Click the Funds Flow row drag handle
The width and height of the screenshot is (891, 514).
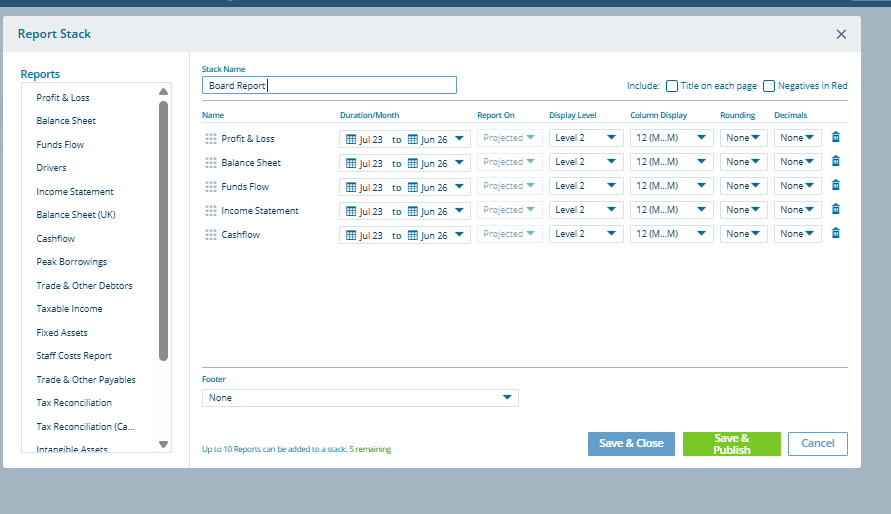coord(211,186)
